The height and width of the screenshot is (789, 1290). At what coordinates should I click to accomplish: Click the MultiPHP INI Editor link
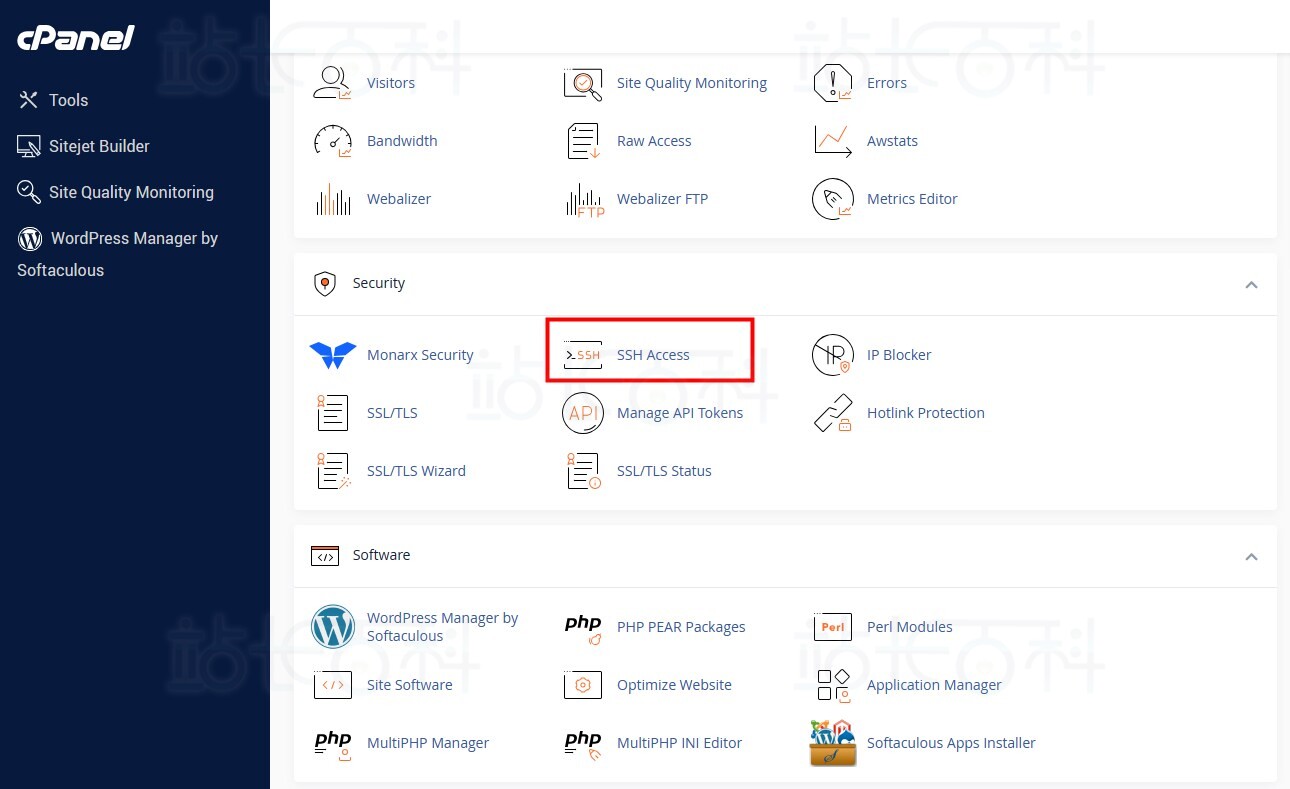pos(680,743)
